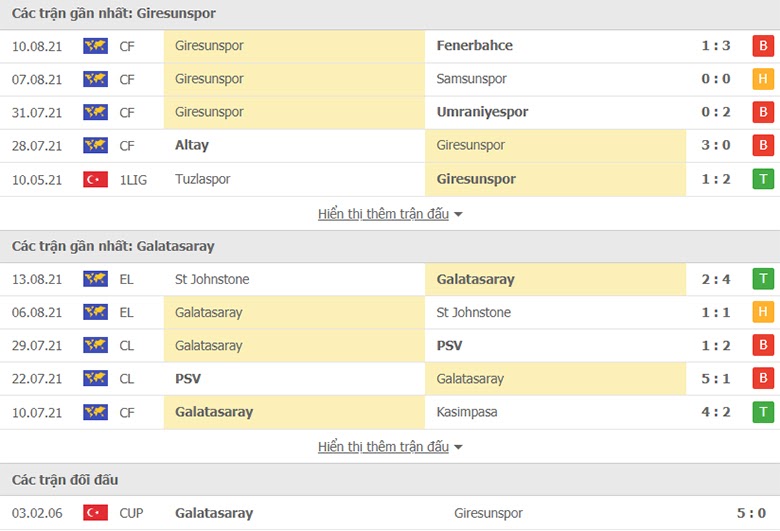780x531 pixels.
Task: Click the red B badge on Giresunspor–Fenerbahce row
Action: [763, 46]
